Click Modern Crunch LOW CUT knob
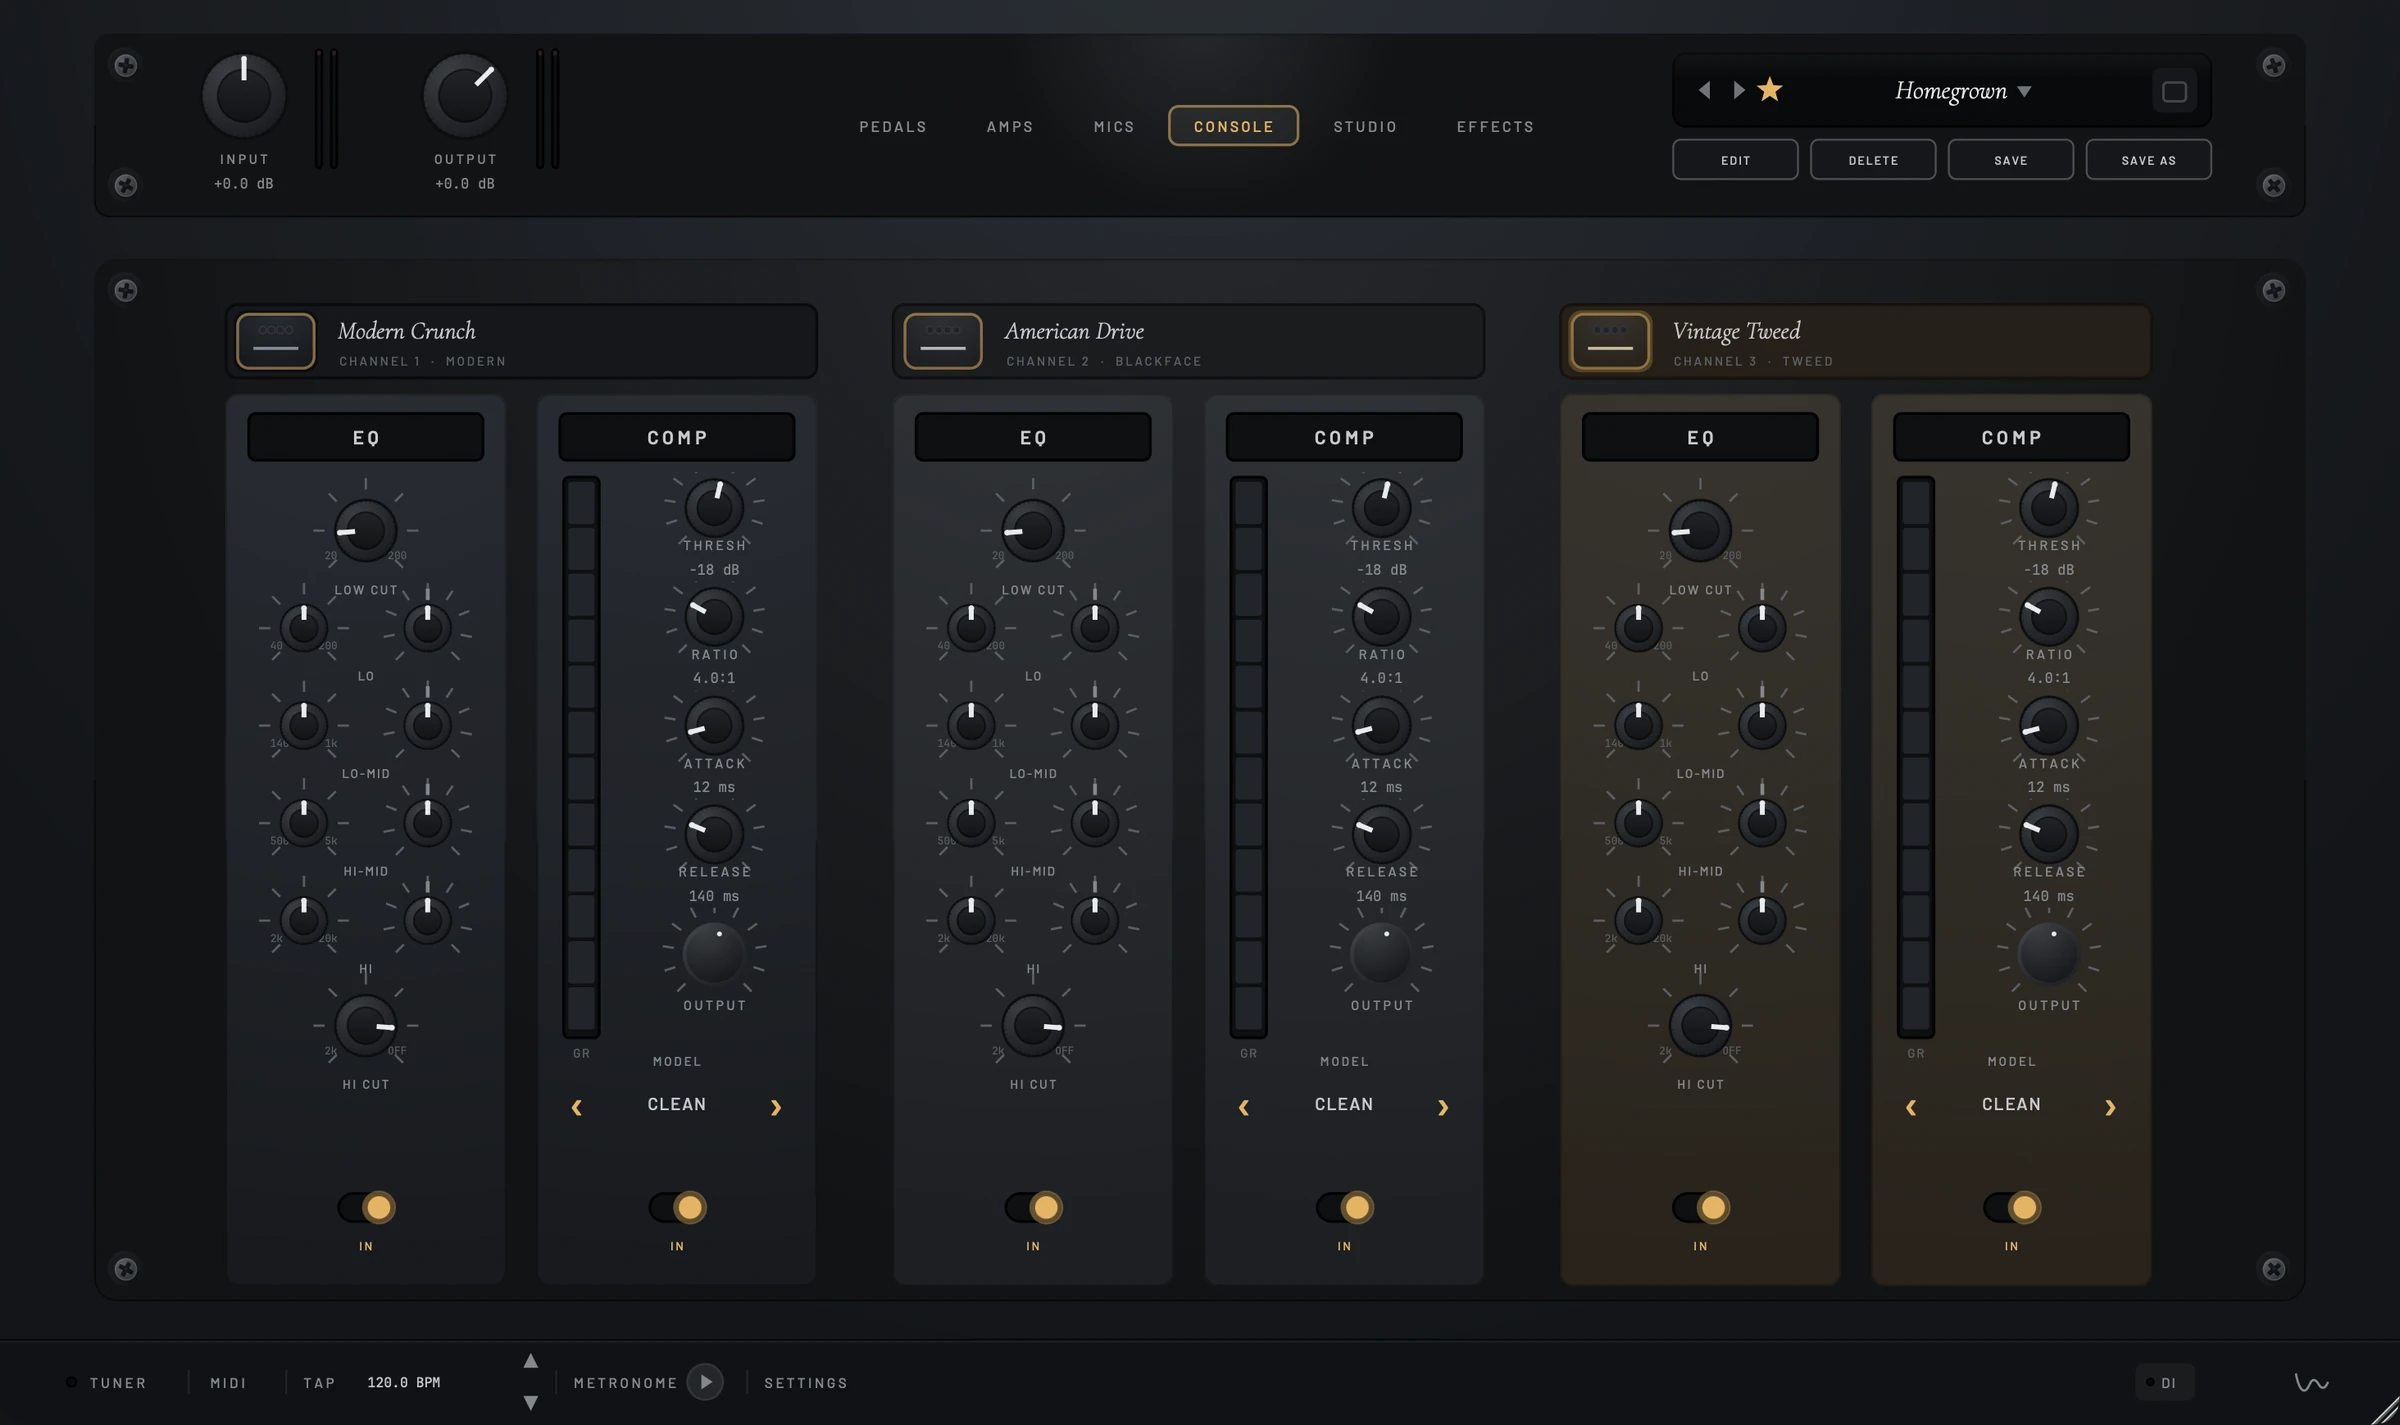This screenshot has height=1425, width=2400. 365,530
